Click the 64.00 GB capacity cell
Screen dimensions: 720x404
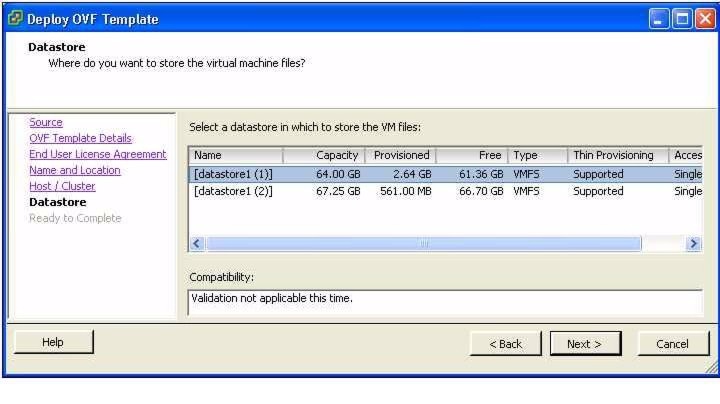[338, 174]
